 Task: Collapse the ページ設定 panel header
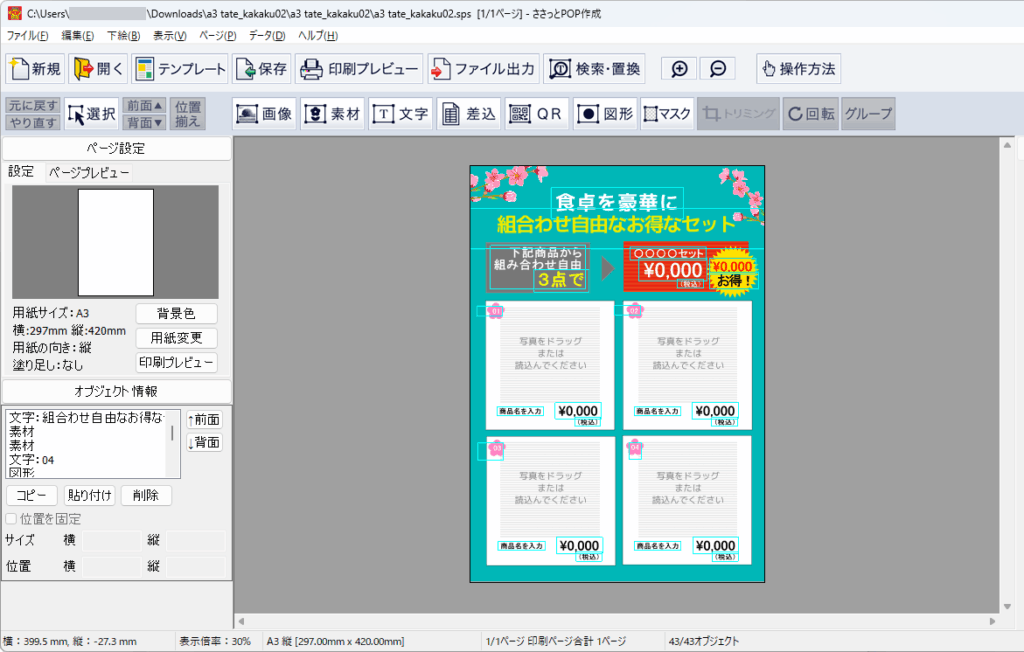pyautogui.click(x=116, y=148)
